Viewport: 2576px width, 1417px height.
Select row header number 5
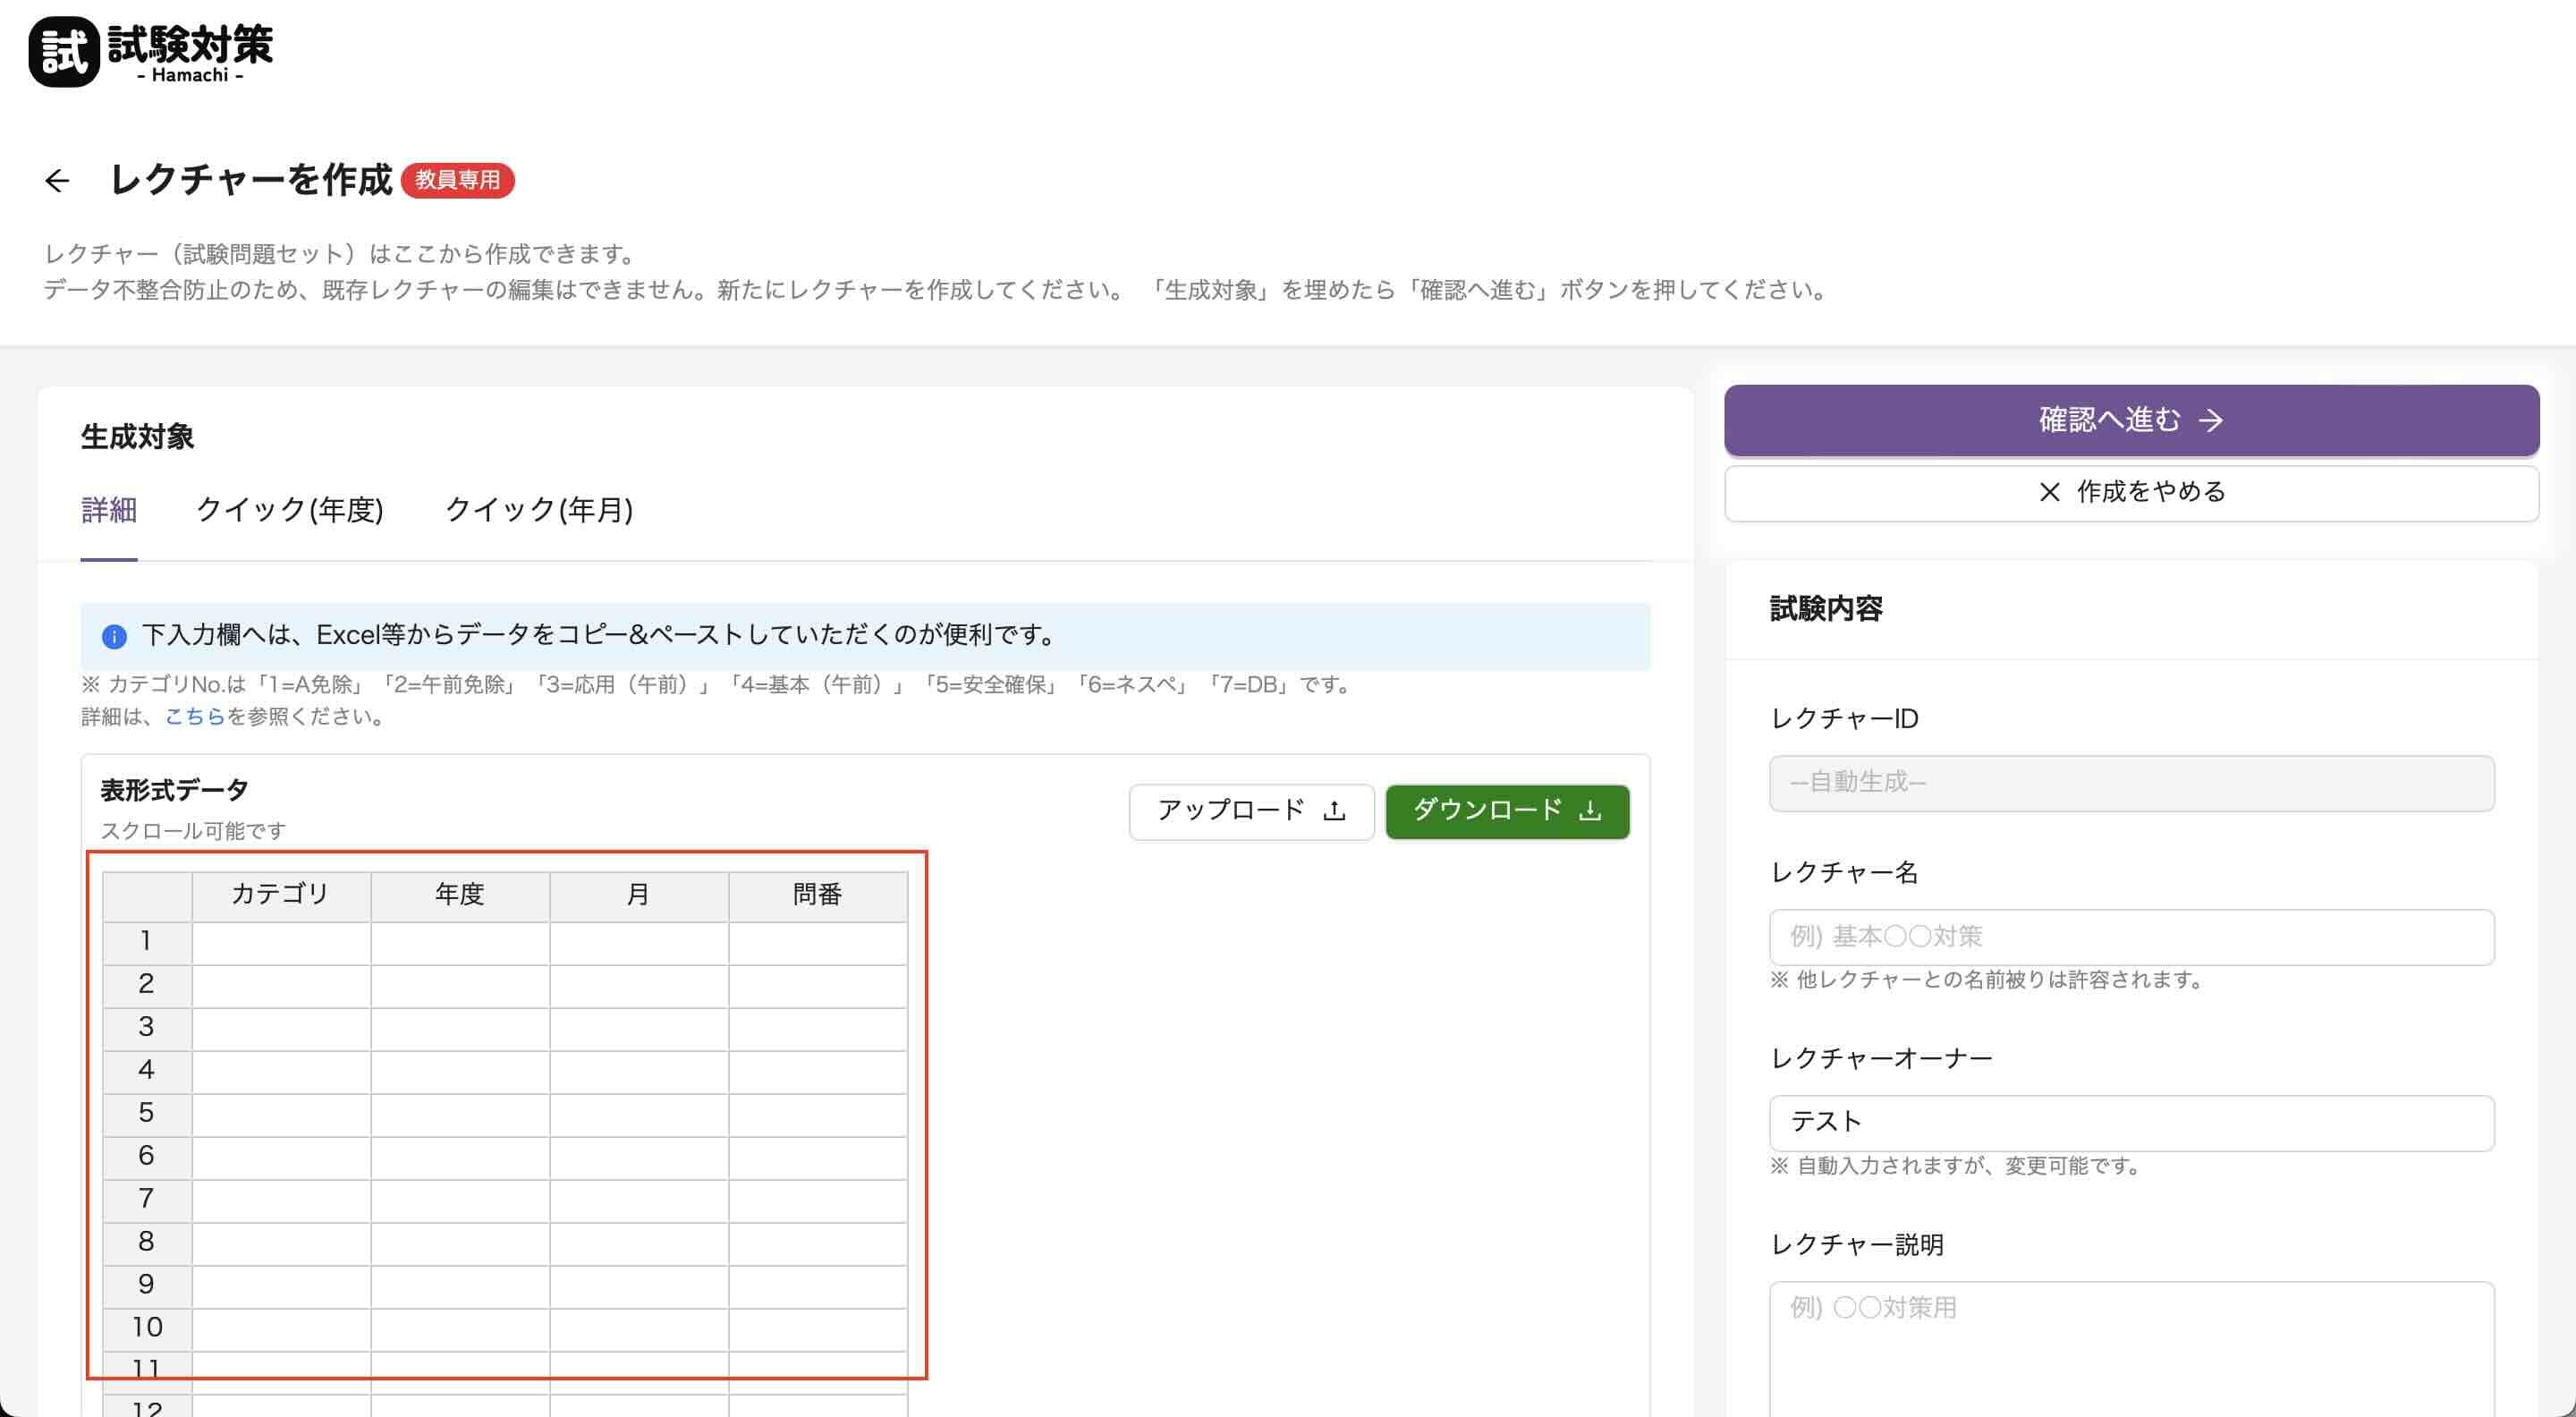tap(147, 1113)
